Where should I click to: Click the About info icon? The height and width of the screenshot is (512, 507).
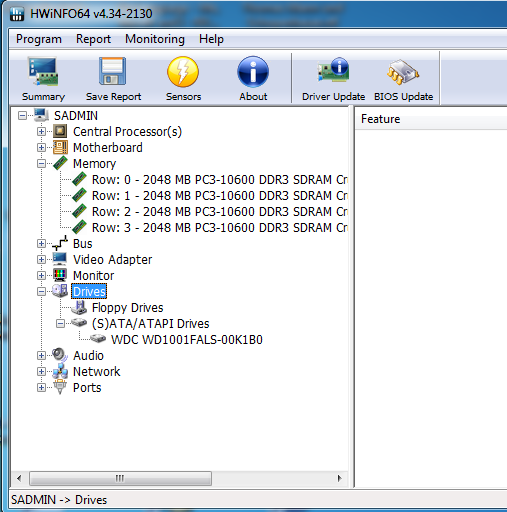(x=253, y=71)
